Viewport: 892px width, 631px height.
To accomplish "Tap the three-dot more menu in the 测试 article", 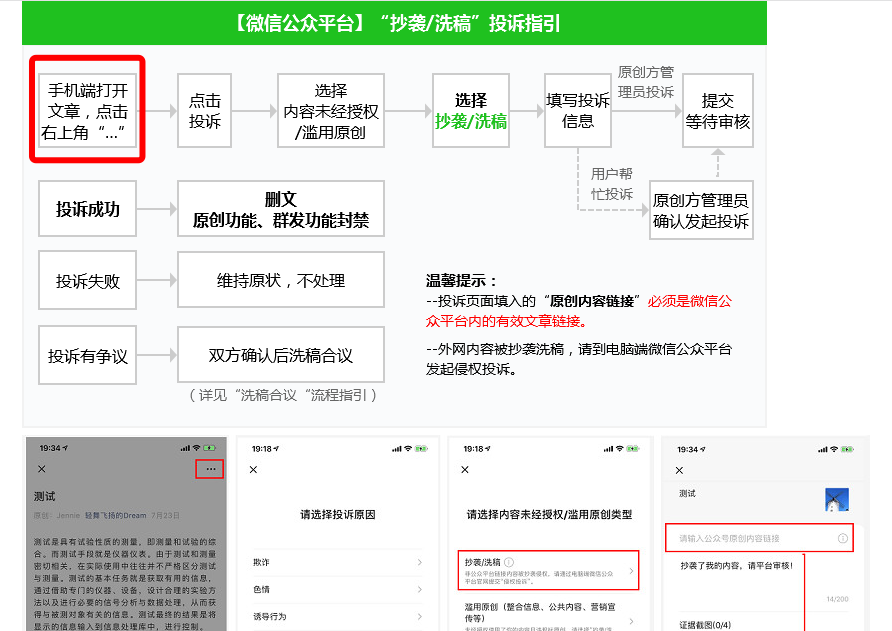I will (210, 469).
